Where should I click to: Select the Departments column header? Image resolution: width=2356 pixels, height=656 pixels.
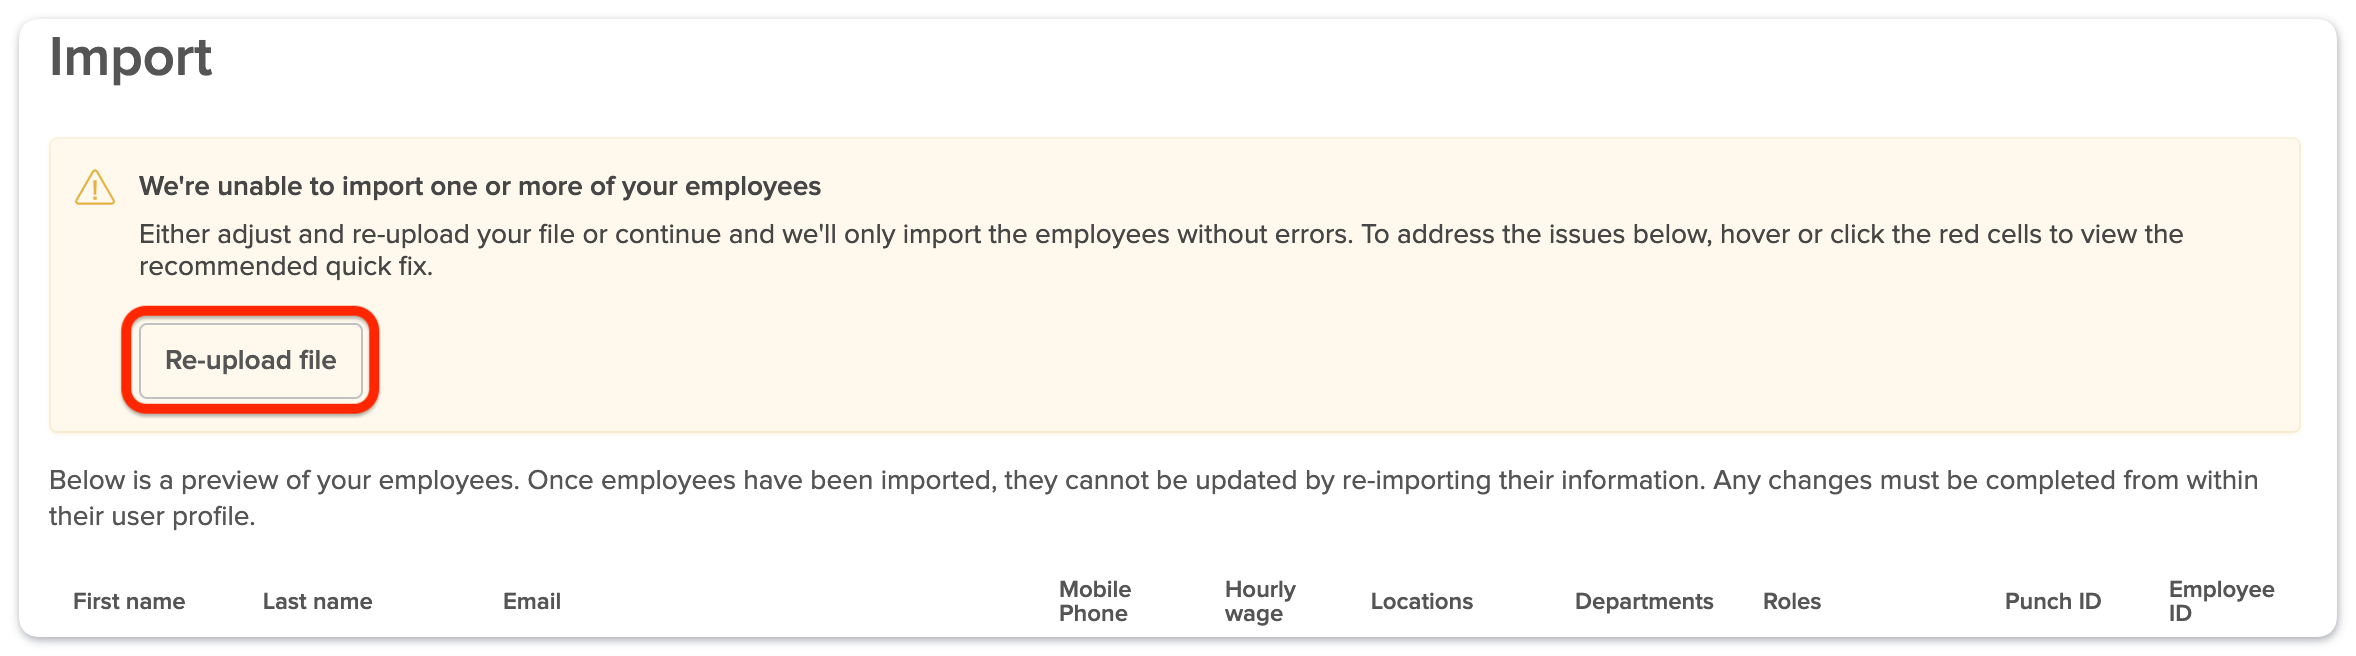1643,601
